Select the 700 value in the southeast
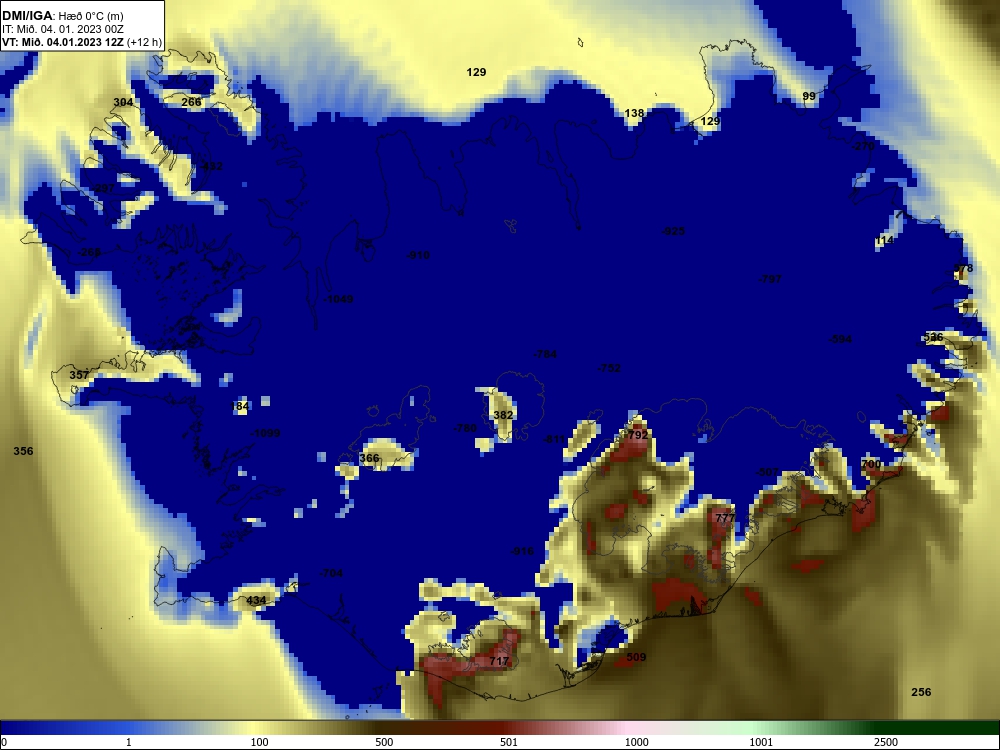Screen dimensions: 1000x750 (871, 464)
